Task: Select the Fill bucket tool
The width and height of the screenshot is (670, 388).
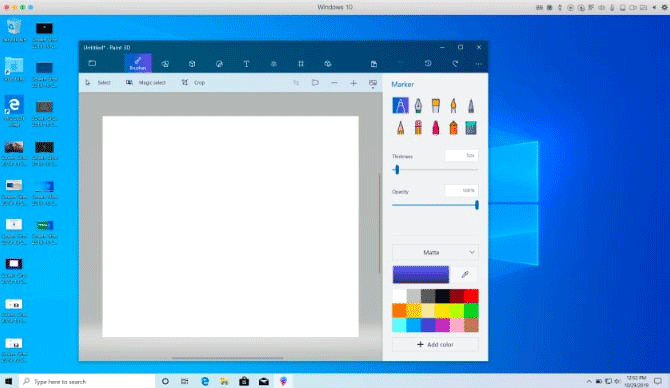Action: (471, 127)
